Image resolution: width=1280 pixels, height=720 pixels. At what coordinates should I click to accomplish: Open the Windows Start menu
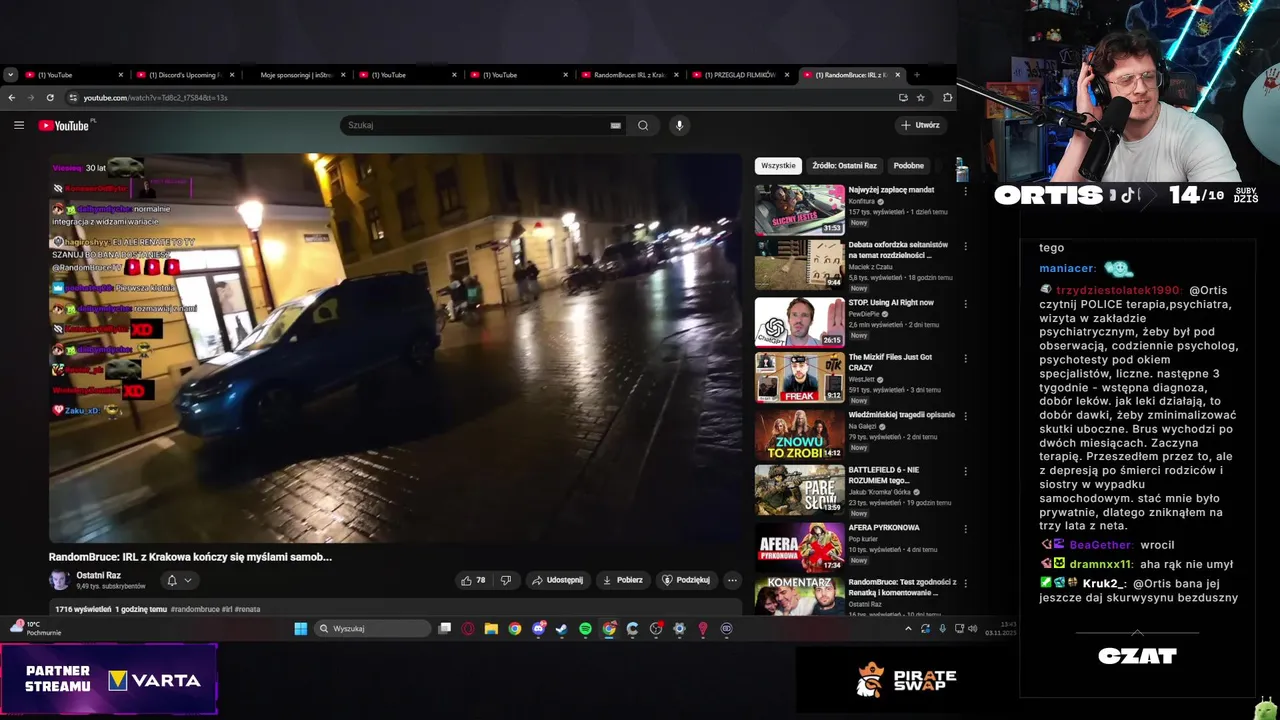click(300, 629)
